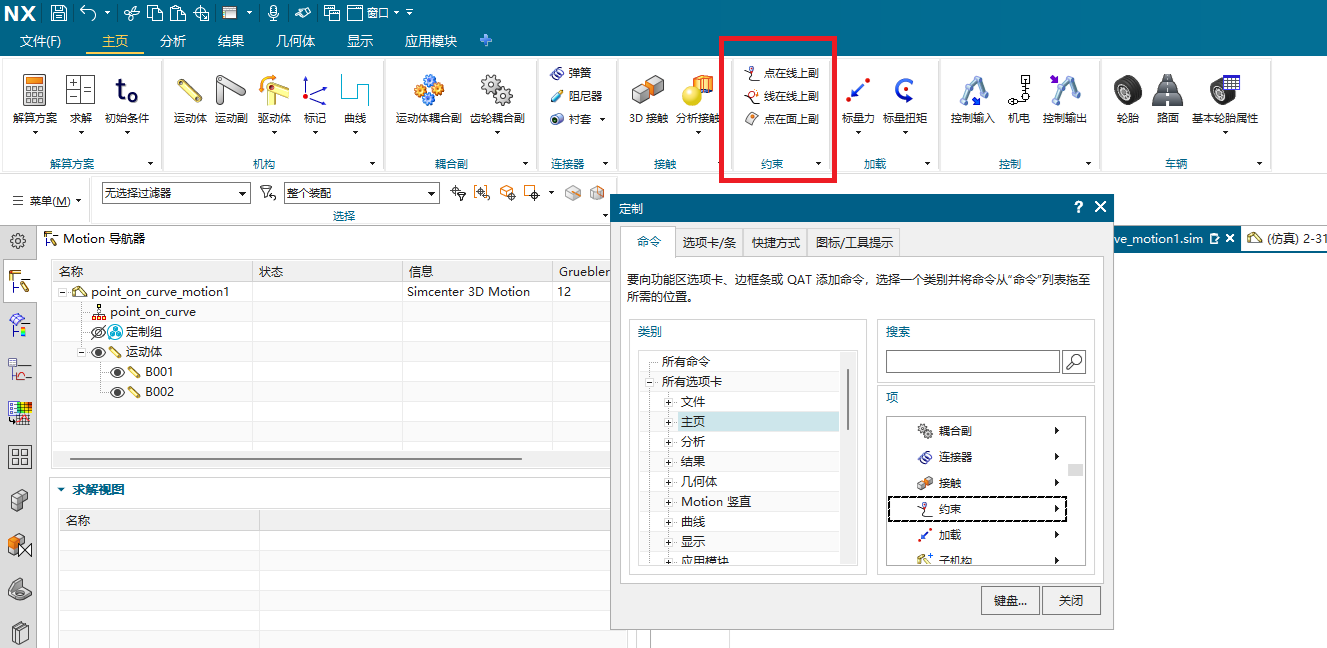
Task: Toggle visibility of 运动体 group node
Action: tap(98, 352)
